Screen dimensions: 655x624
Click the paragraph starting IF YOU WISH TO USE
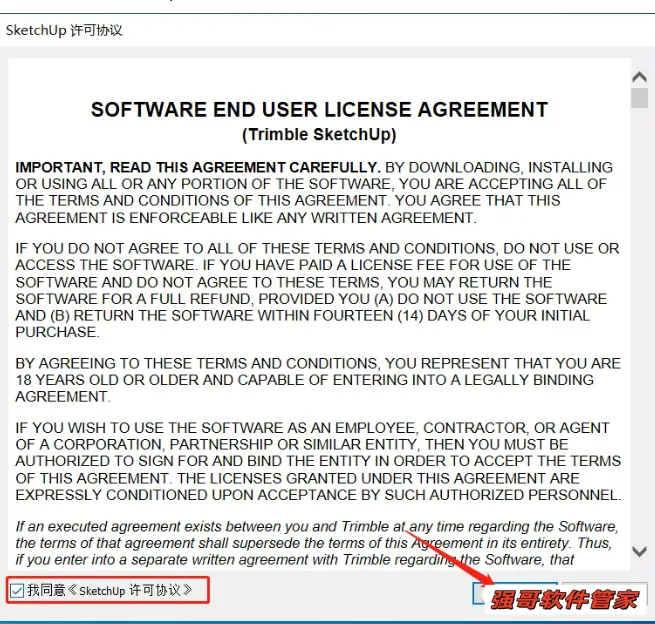tap(318, 461)
